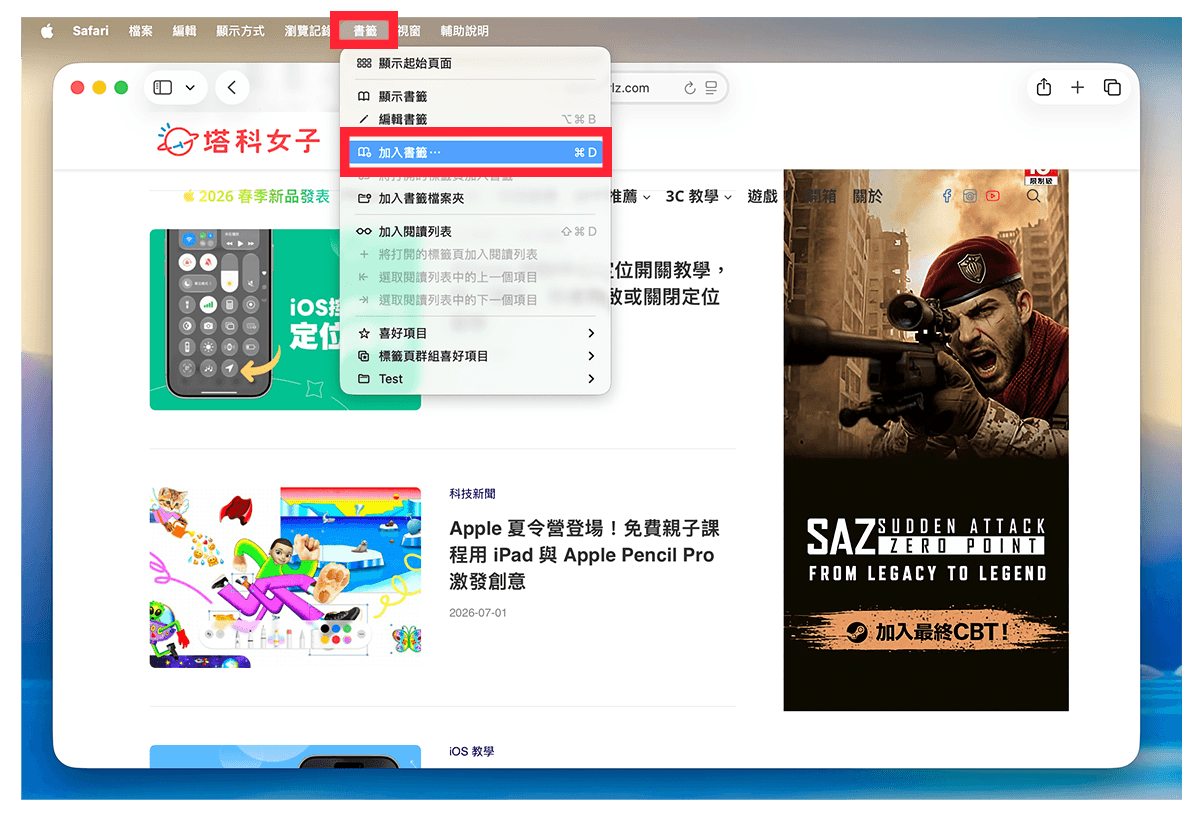Open a new tab with plus icon
The height and width of the screenshot is (821, 1200).
click(1078, 88)
